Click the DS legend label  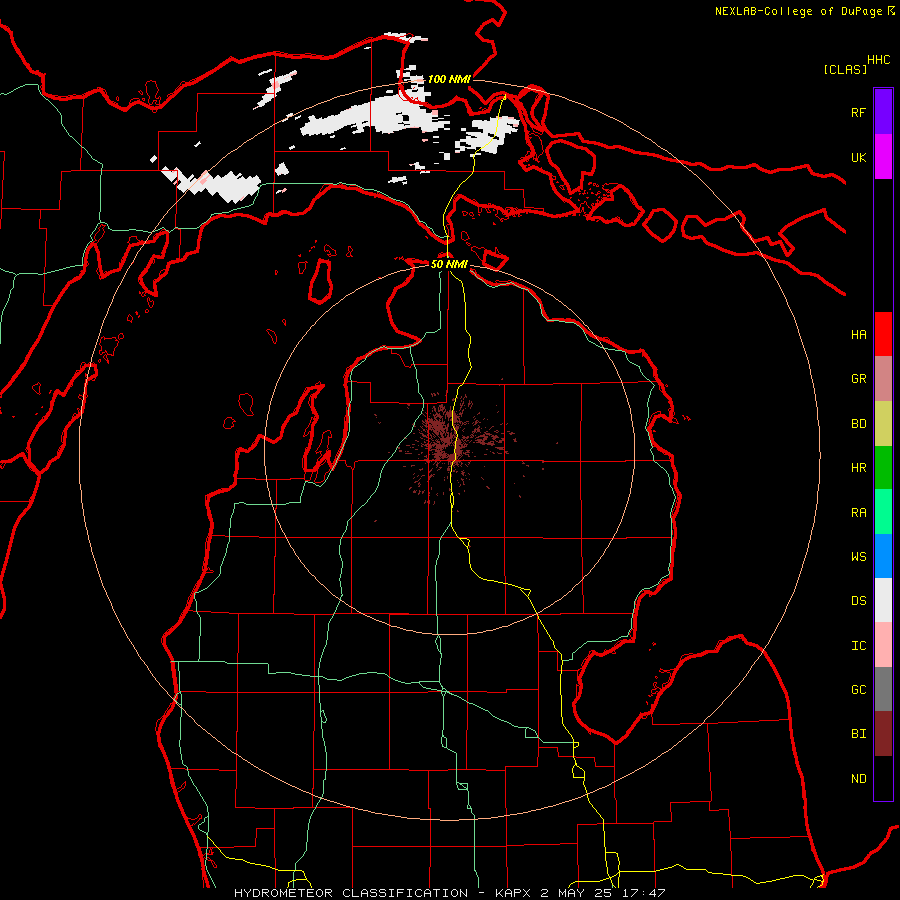(858, 601)
